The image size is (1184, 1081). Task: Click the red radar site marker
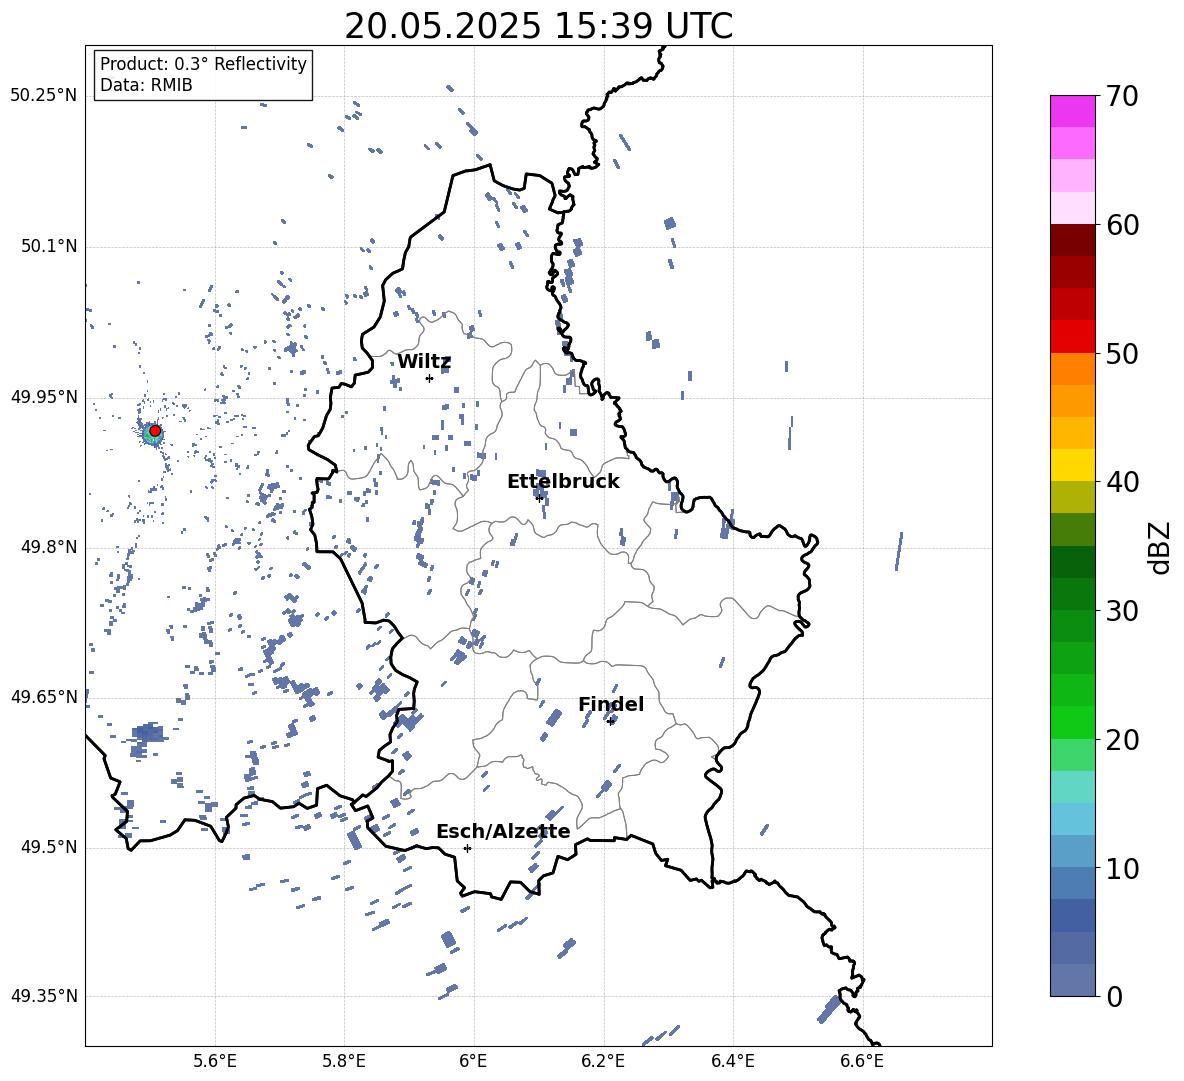(x=155, y=431)
